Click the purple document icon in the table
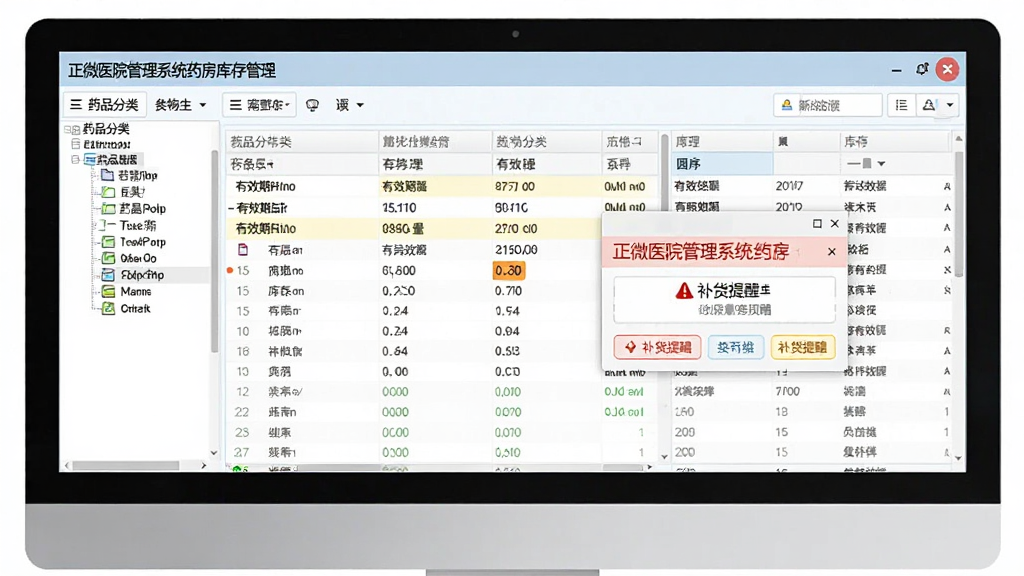 243,249
